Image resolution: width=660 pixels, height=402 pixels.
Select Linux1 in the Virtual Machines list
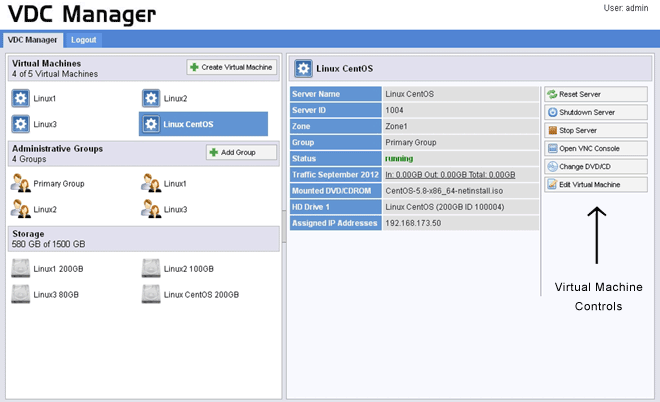pos(45,99)
